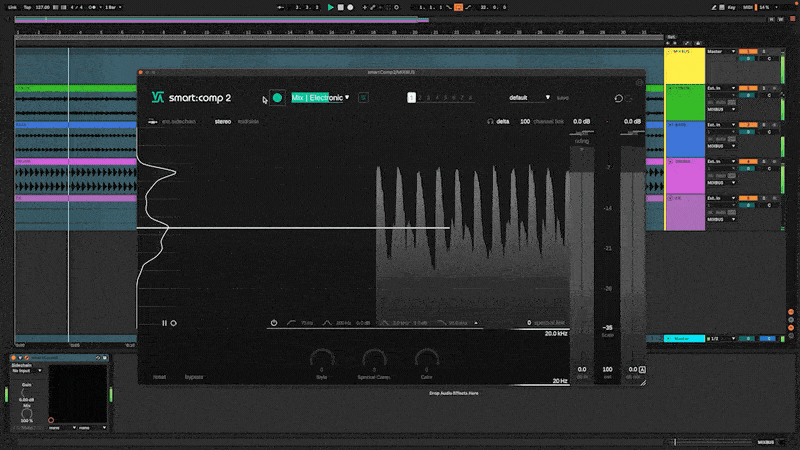Pause the smart:comp display
The width and height of the screenshot is (800, 450).
[164, 323]
